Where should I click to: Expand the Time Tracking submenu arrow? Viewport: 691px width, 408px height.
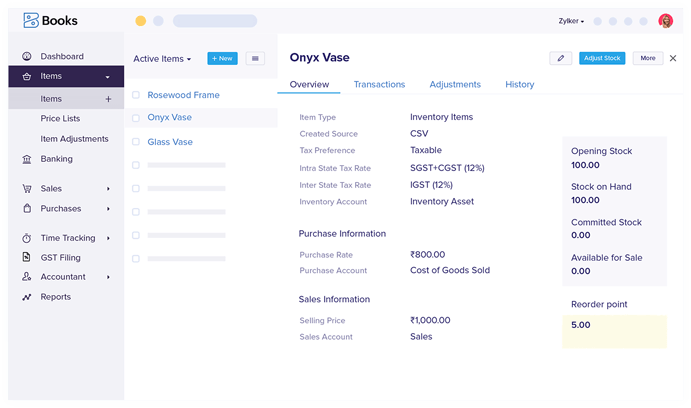pyautogui.click(x=108, y=238)
